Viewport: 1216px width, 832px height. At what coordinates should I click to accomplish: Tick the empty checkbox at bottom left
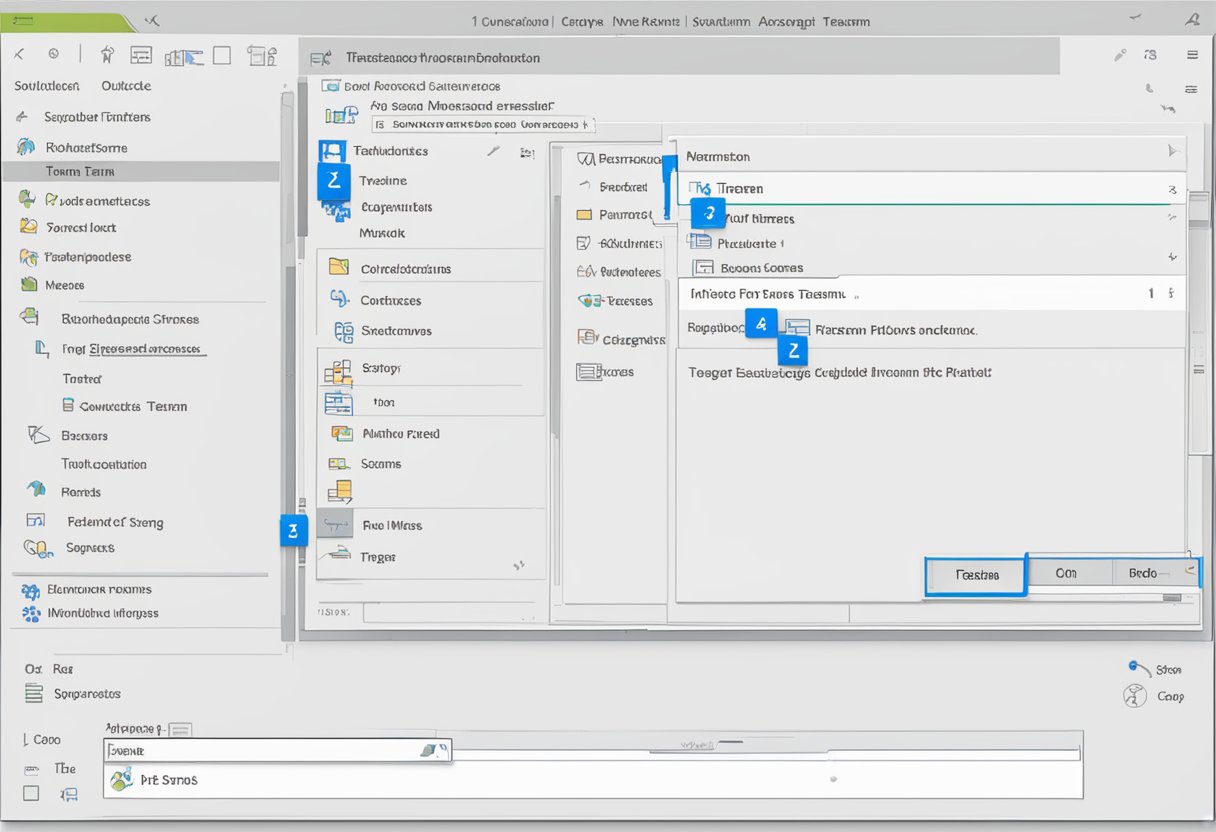click(31, 792)
